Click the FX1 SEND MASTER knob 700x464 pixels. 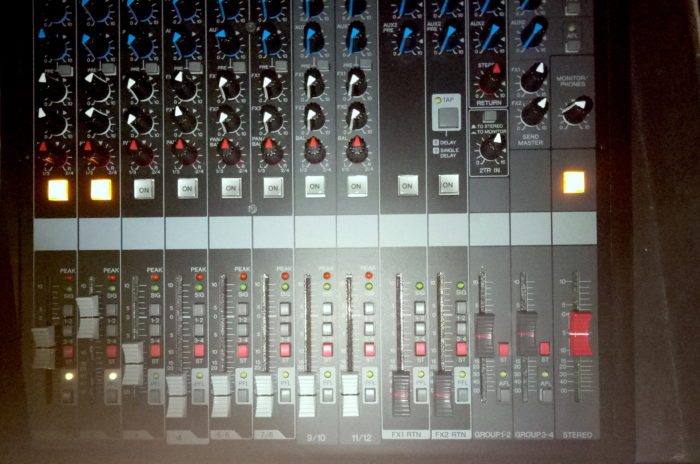click(x=534, y=77)
